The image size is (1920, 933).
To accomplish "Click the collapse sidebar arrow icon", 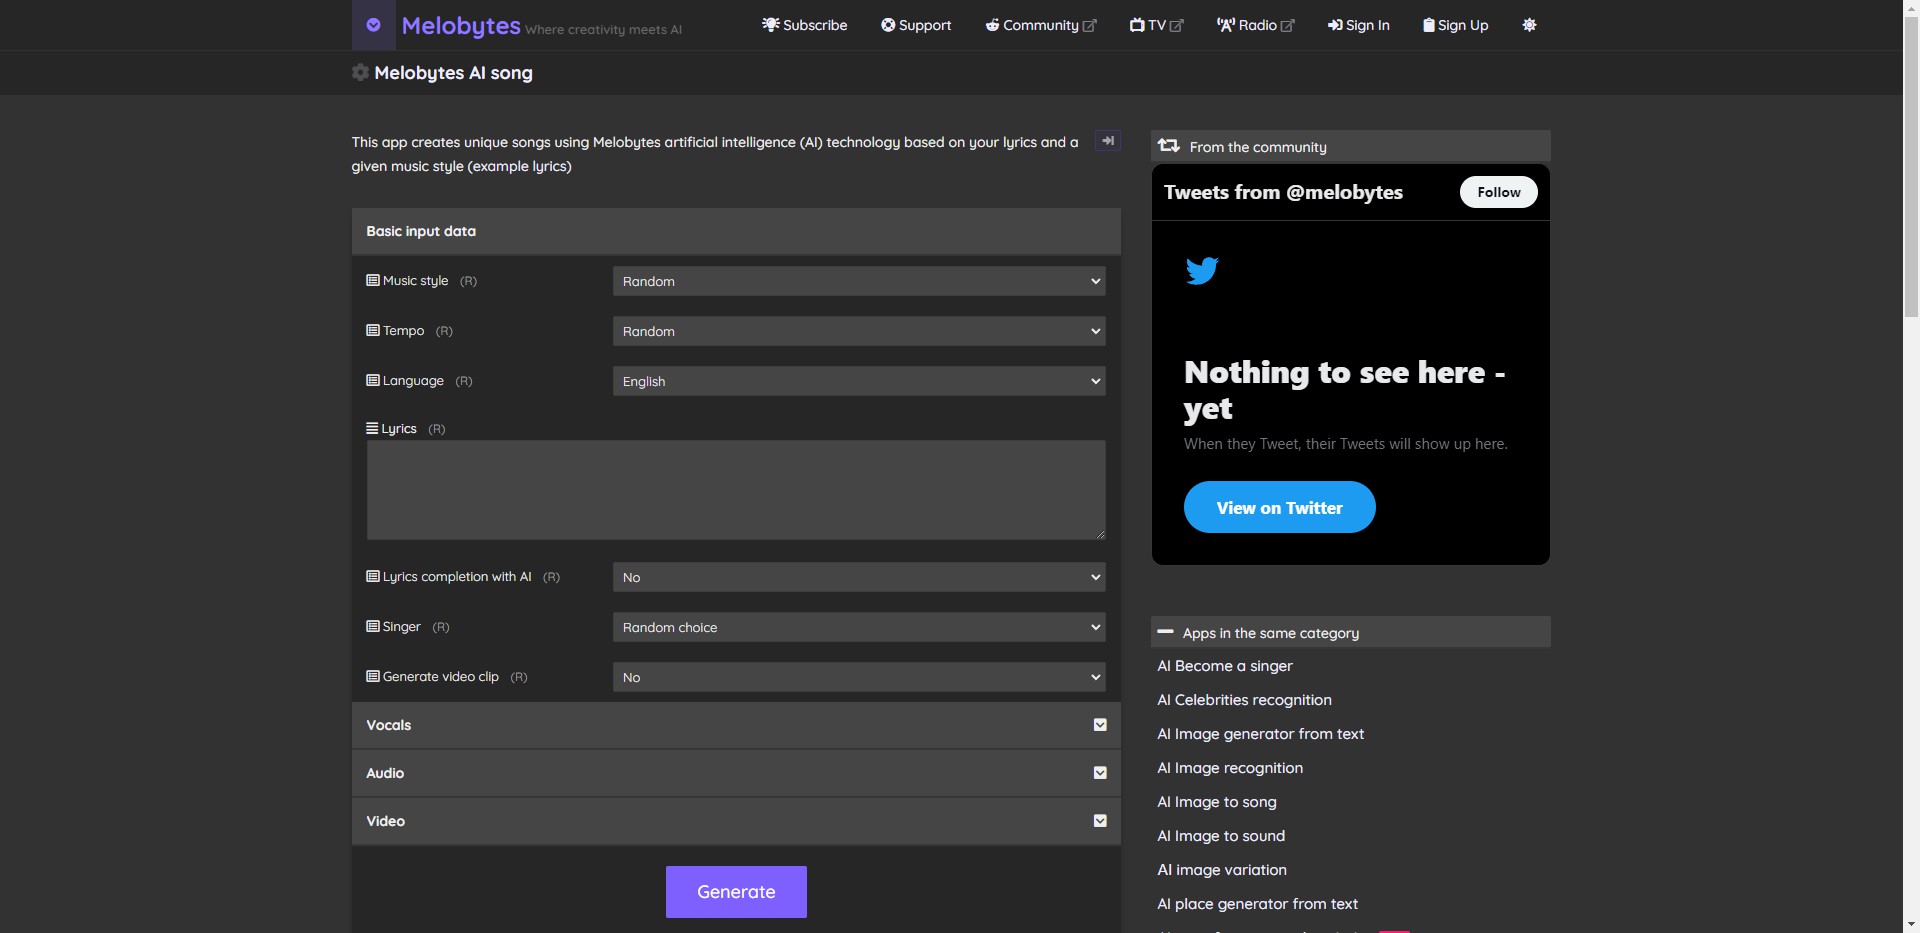I will coord(1107,141).
